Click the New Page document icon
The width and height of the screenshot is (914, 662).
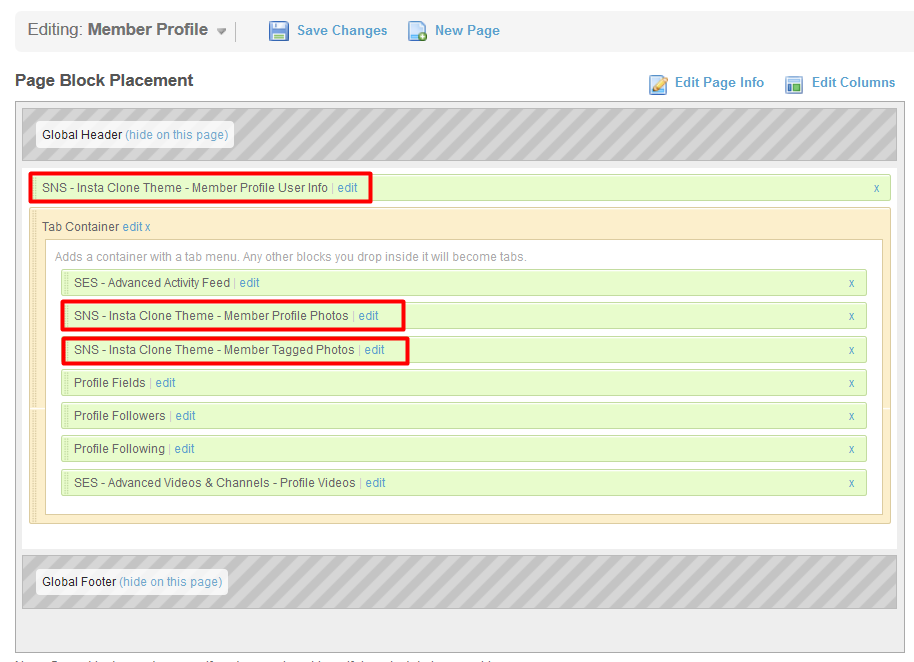(417, 31)
